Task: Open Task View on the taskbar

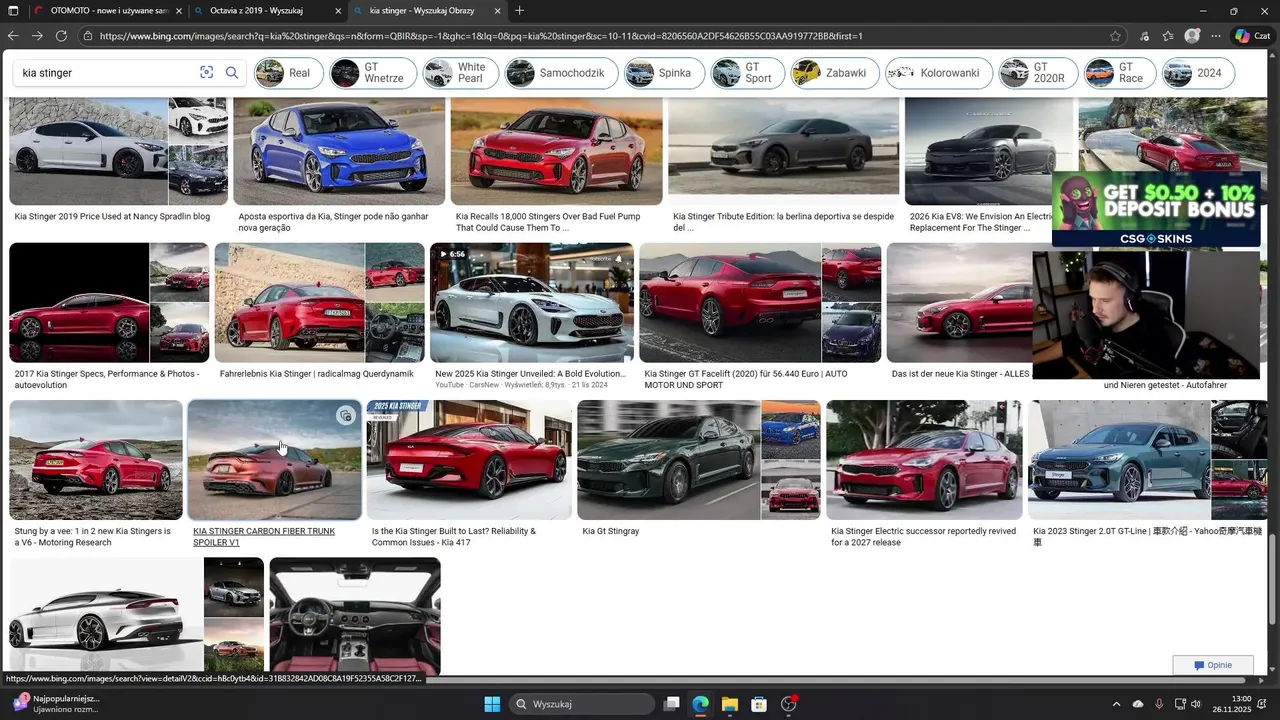Action: coord(672,704)
